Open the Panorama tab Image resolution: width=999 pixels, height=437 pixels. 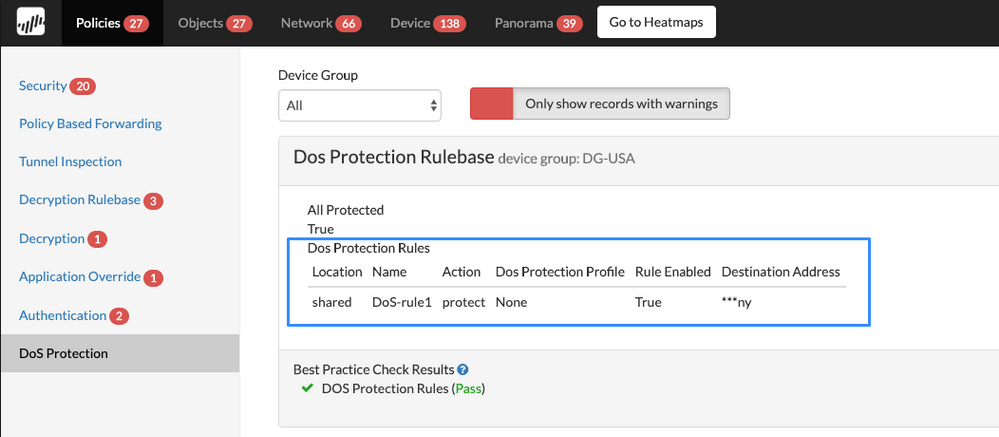(x=523, y=22)
